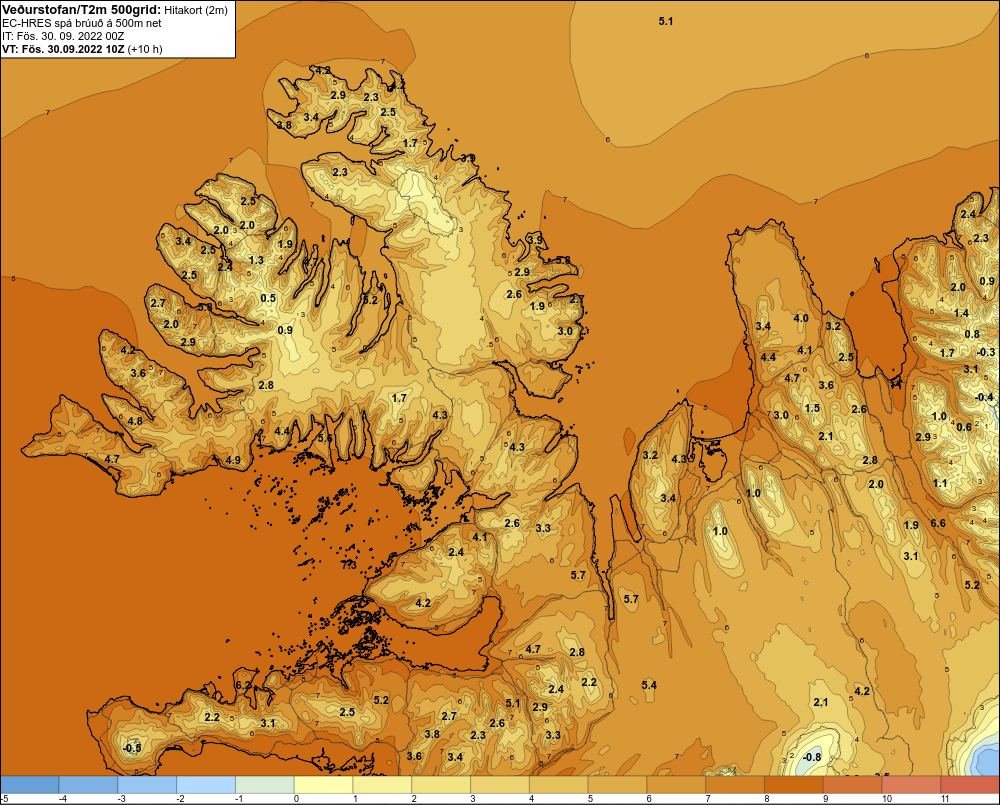The height and width of the screenshot is (805, 1000).
Task: Click the 1.4 temperature value on the map
Action: (x=961, y=313)
